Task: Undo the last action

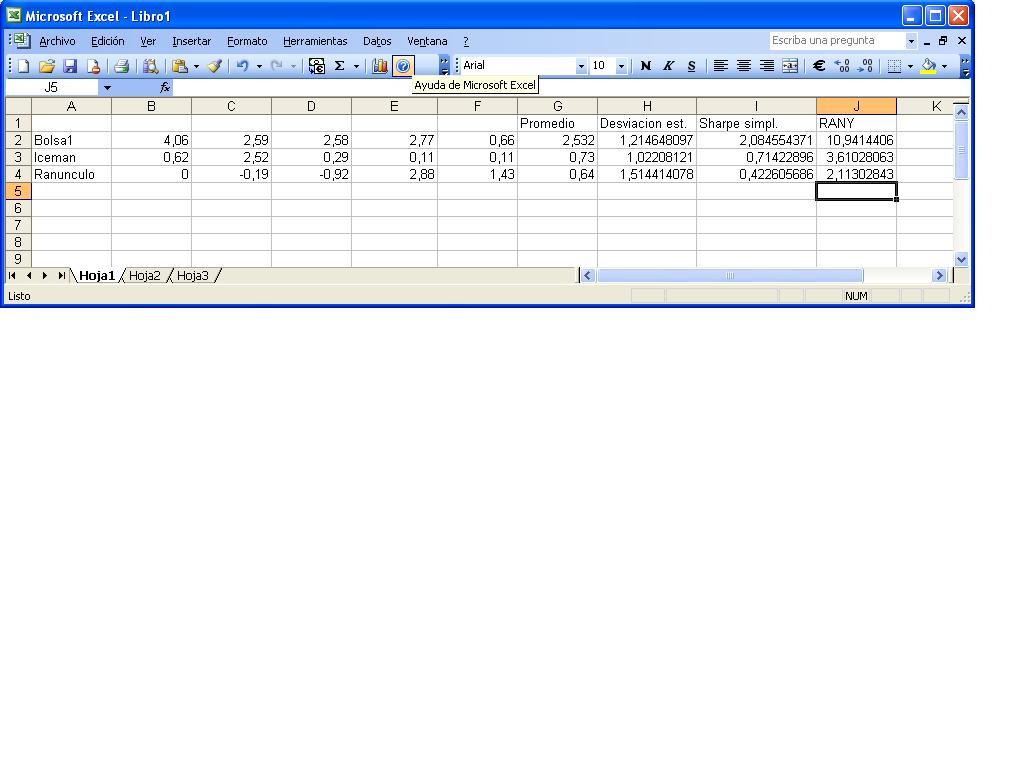Action: tap(243, 66)
